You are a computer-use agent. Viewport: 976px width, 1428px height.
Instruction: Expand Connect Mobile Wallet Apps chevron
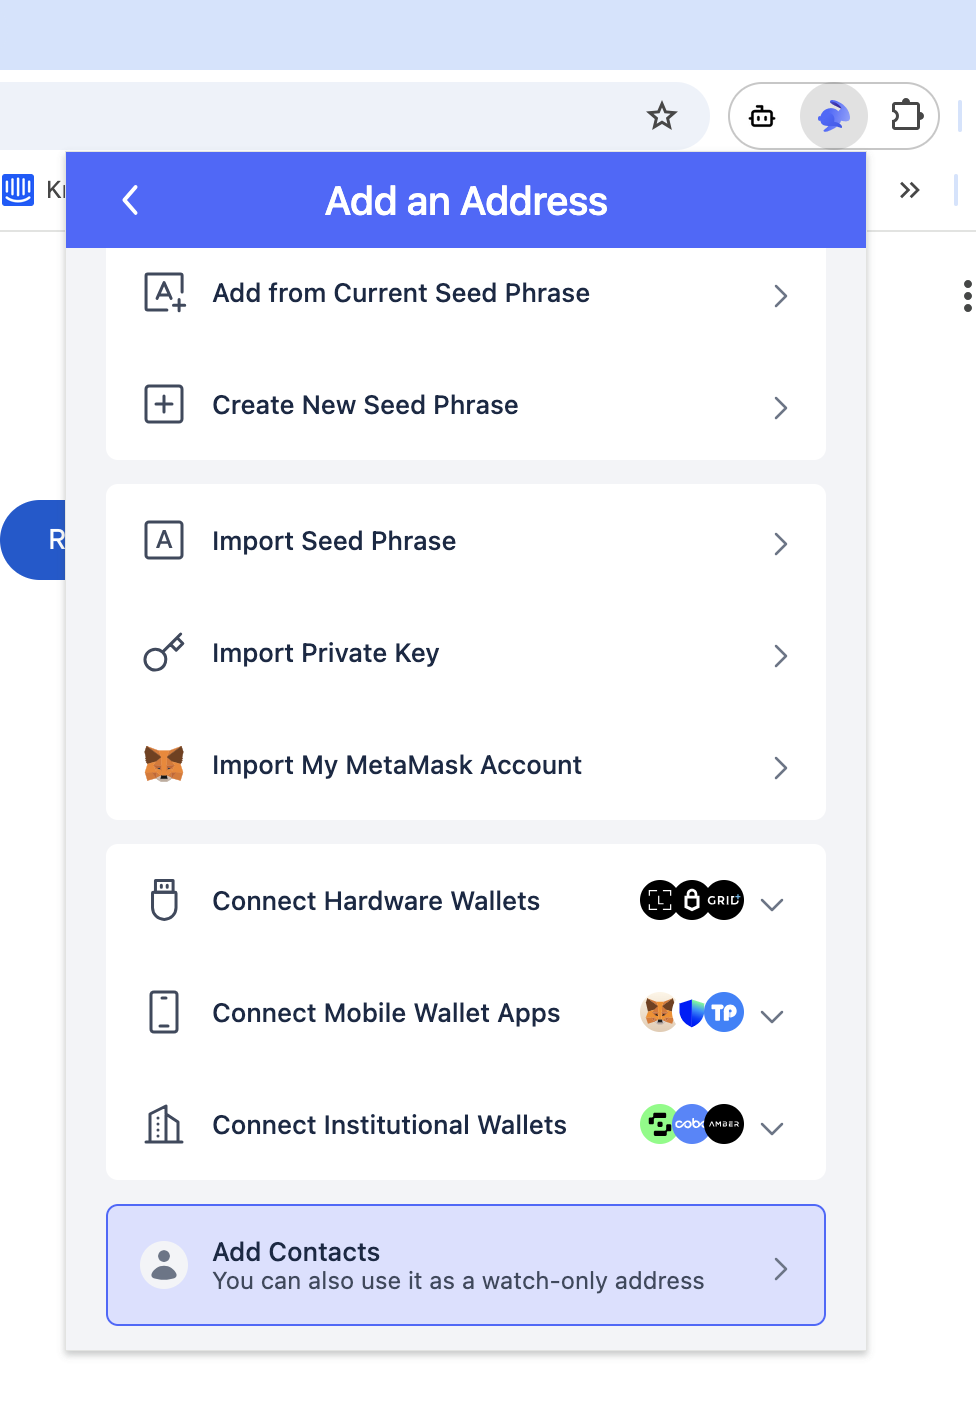coord(771,1016)
